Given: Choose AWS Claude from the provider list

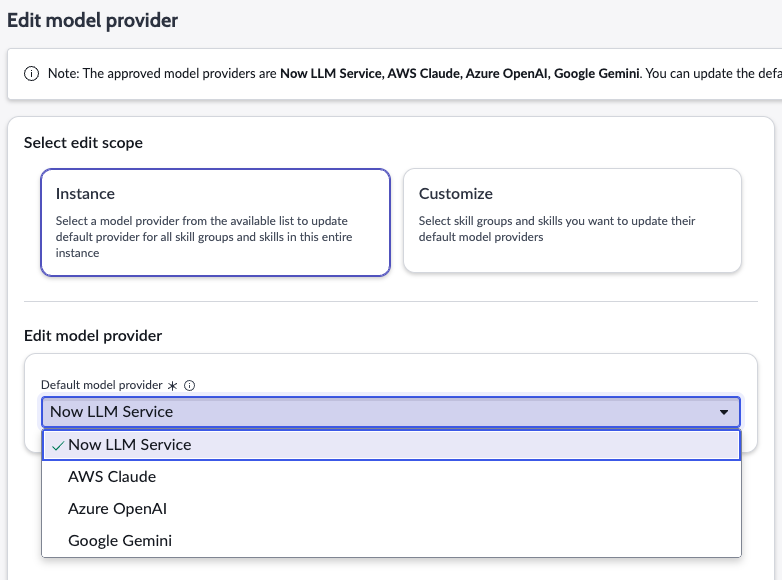Looking at the screenshot, I should pos(391,477).
